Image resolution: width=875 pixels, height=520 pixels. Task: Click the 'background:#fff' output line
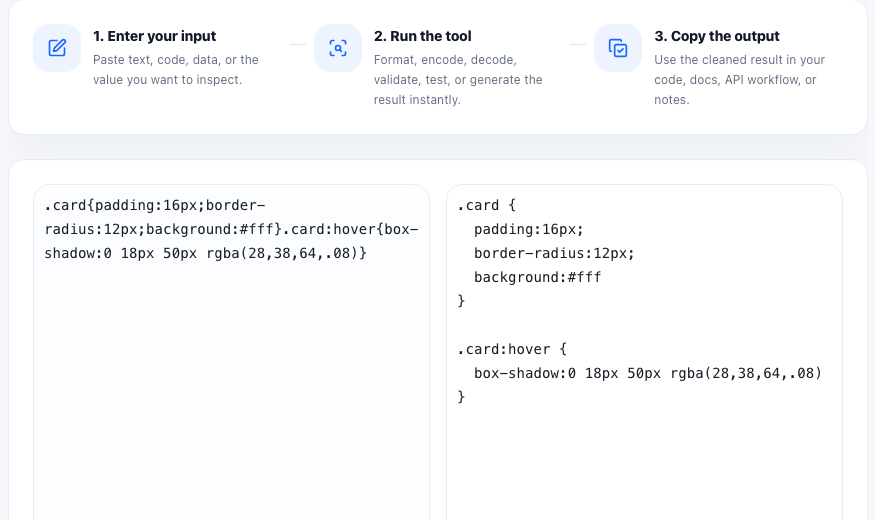click(538, 277)
